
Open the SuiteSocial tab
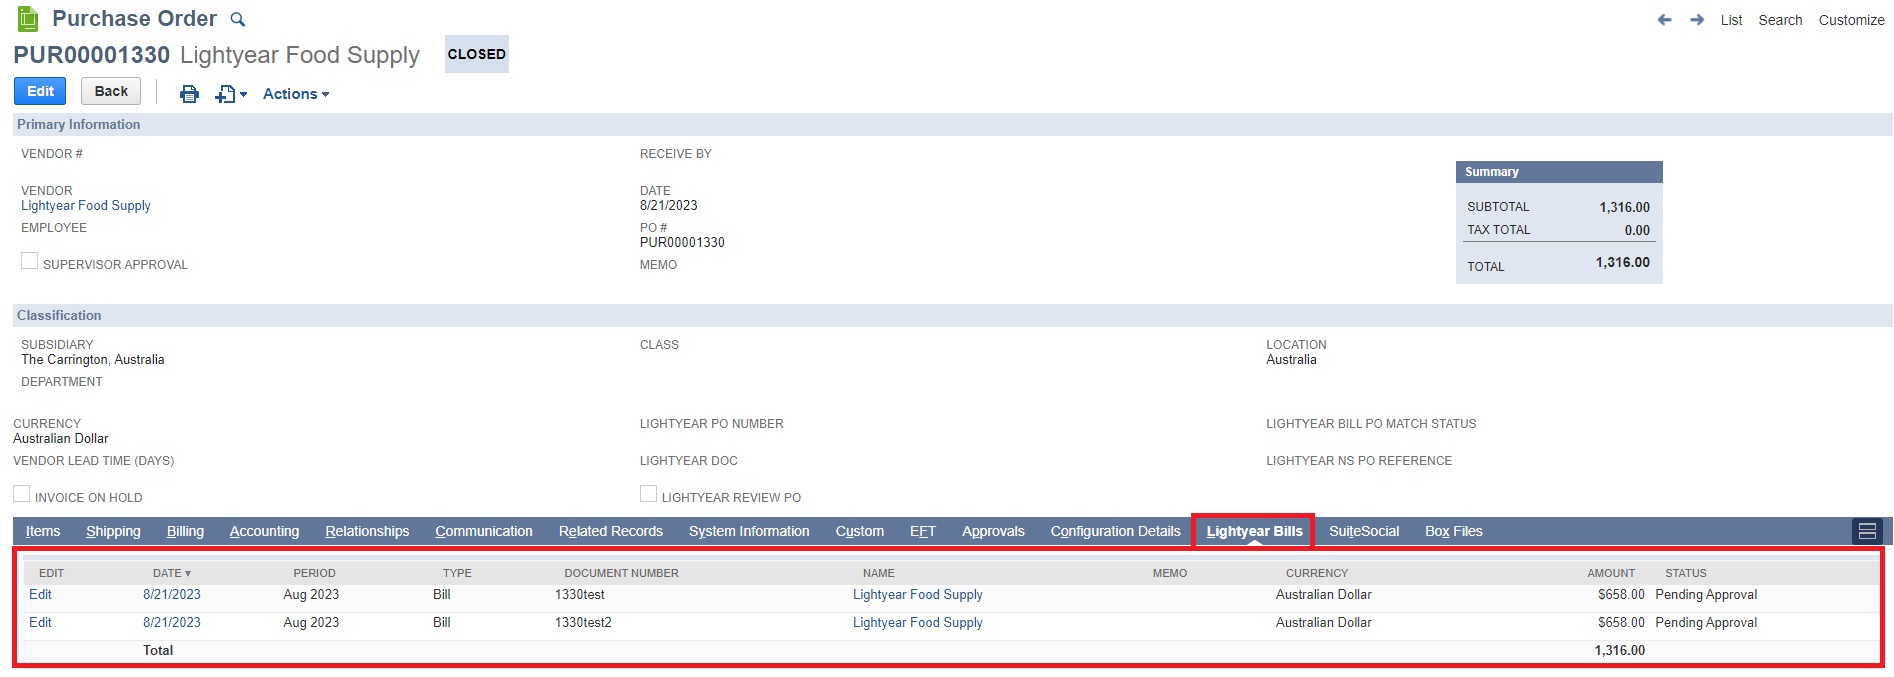coord(1364,531)
